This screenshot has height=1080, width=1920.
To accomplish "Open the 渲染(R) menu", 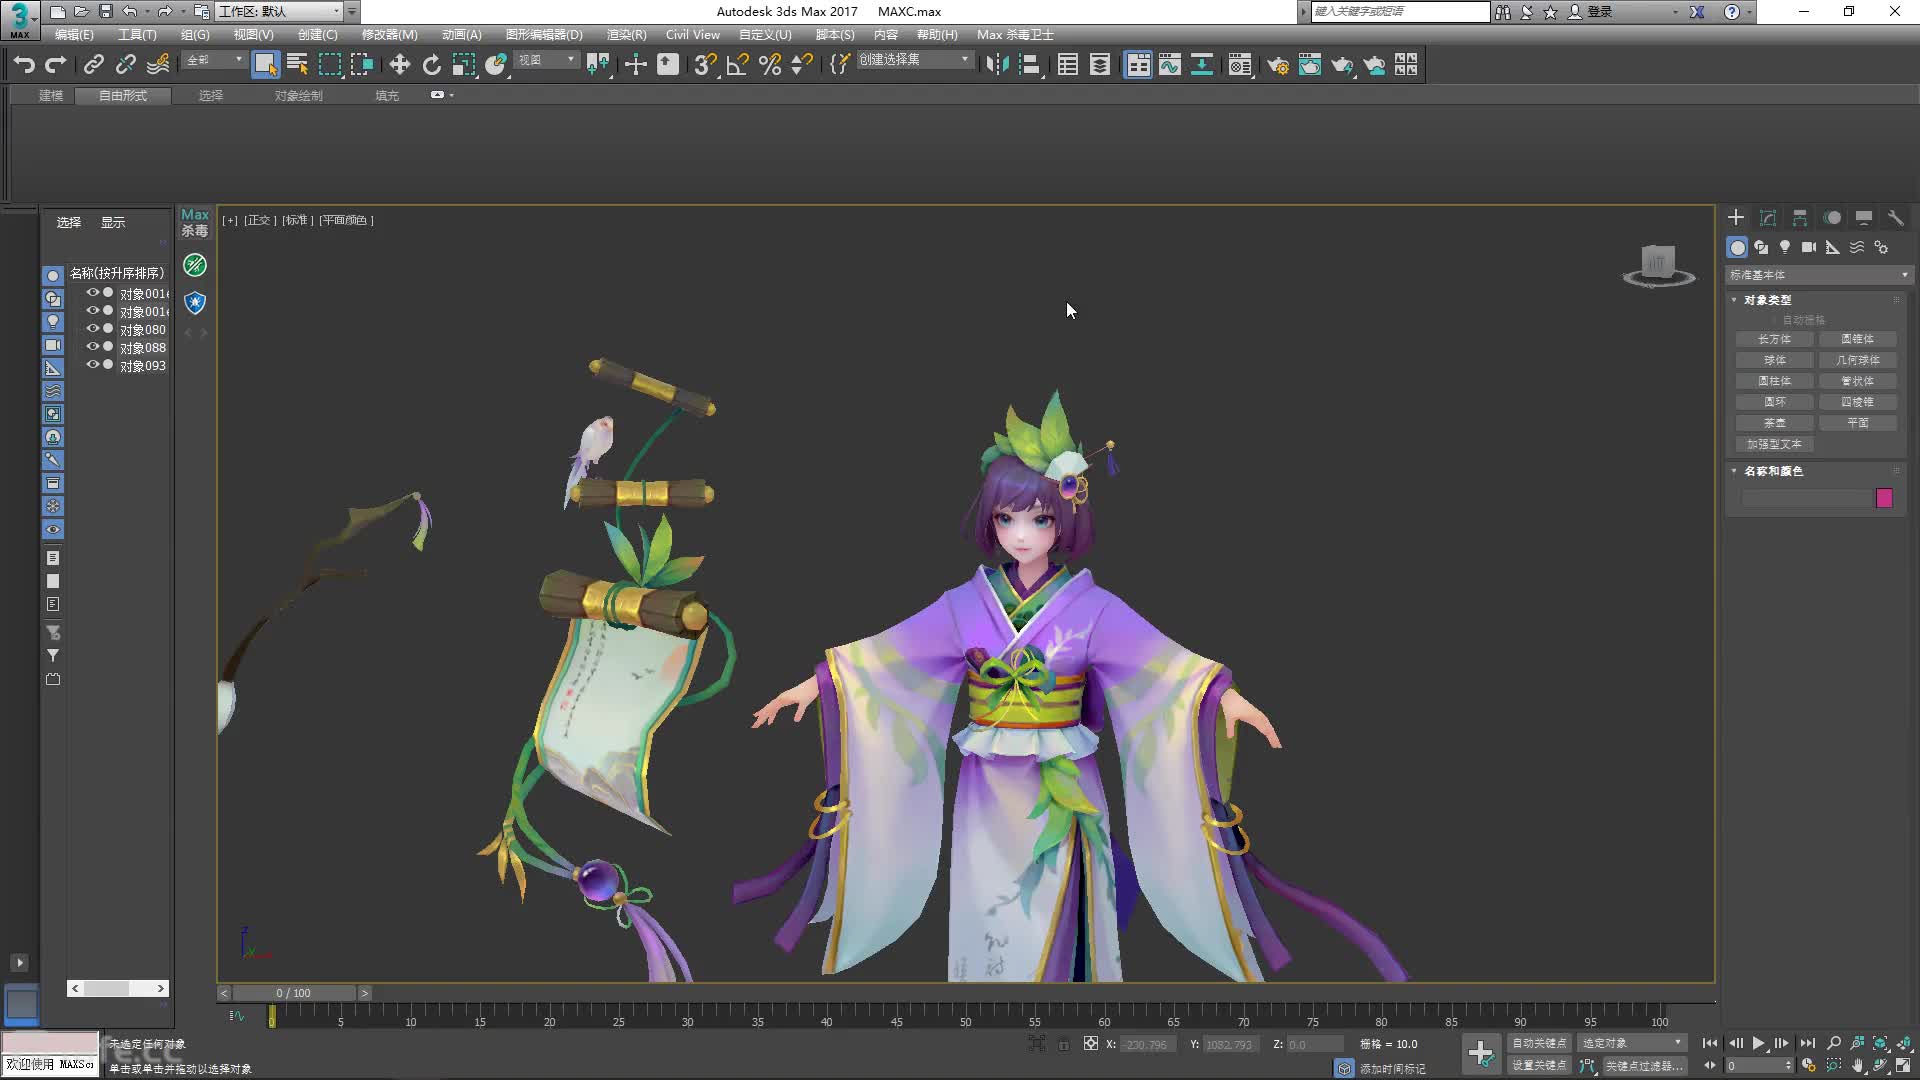I will (x=626, y=34).
